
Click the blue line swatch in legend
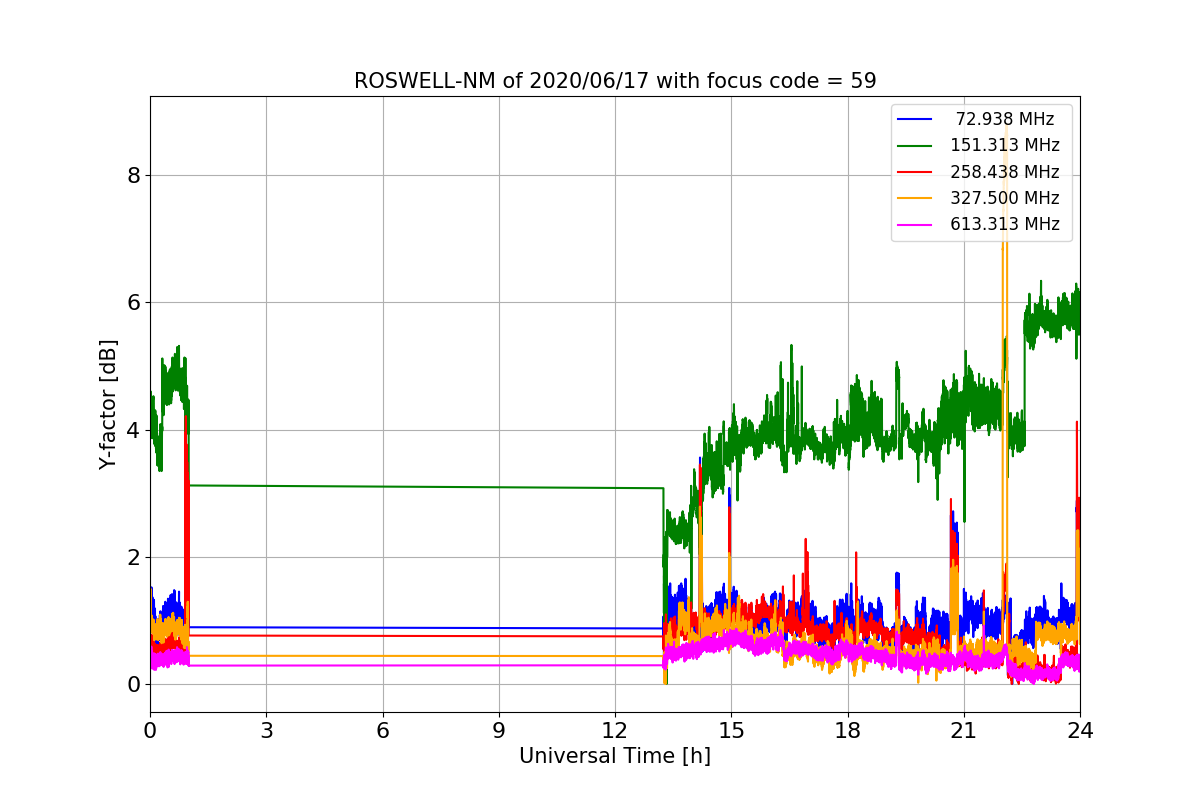tap(915, 120)
